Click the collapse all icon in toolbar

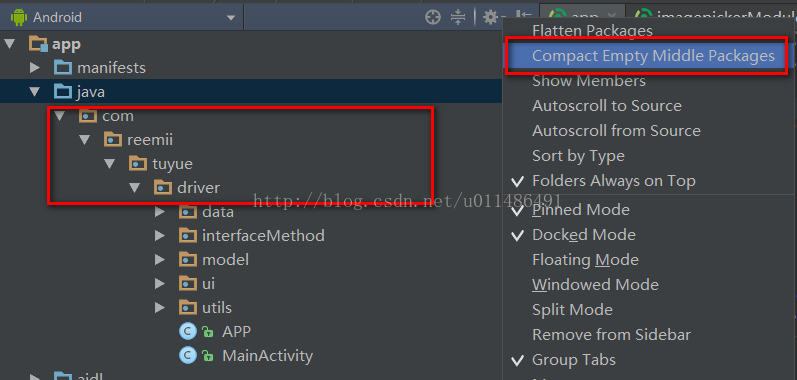[458, 18]
